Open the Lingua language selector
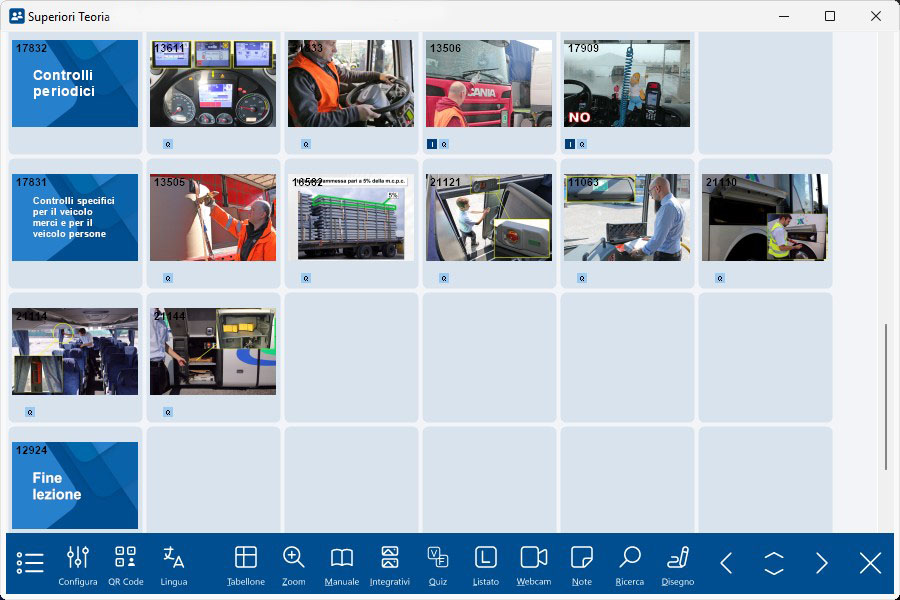The image size is (900, 600). coord(174,563)
